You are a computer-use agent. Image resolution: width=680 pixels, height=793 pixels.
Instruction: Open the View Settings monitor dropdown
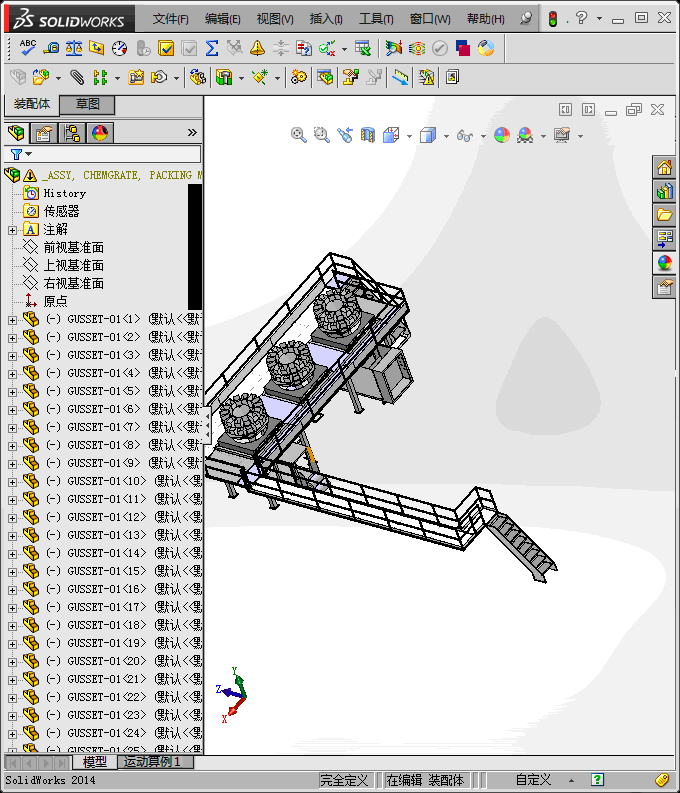coord(580,136)
